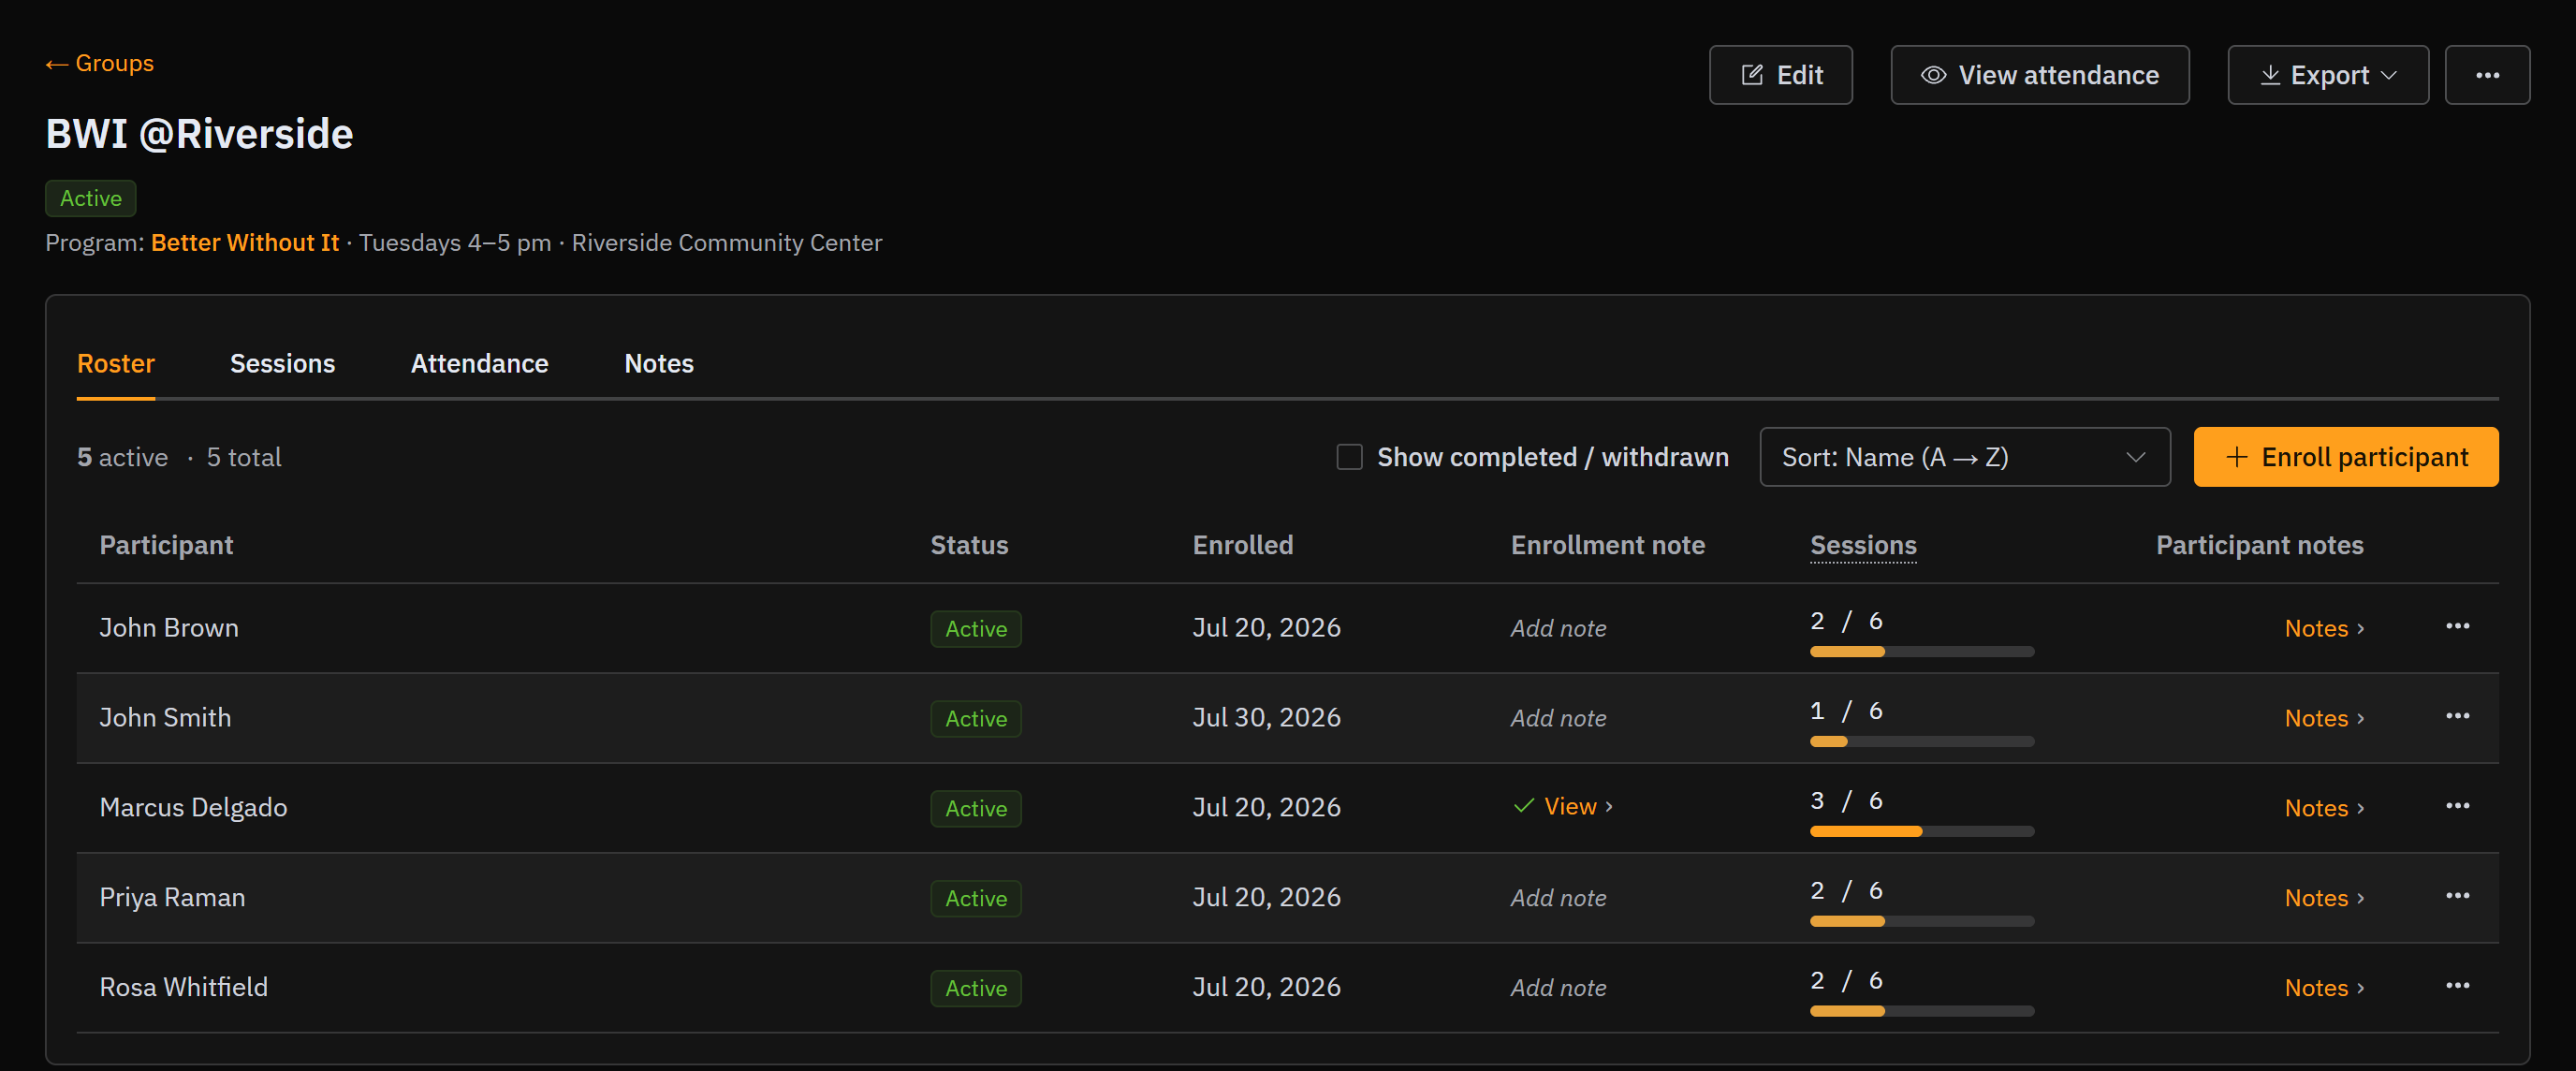
Task: Open Notes for Marcus Delgado
Action: (x=2324, y=808)
